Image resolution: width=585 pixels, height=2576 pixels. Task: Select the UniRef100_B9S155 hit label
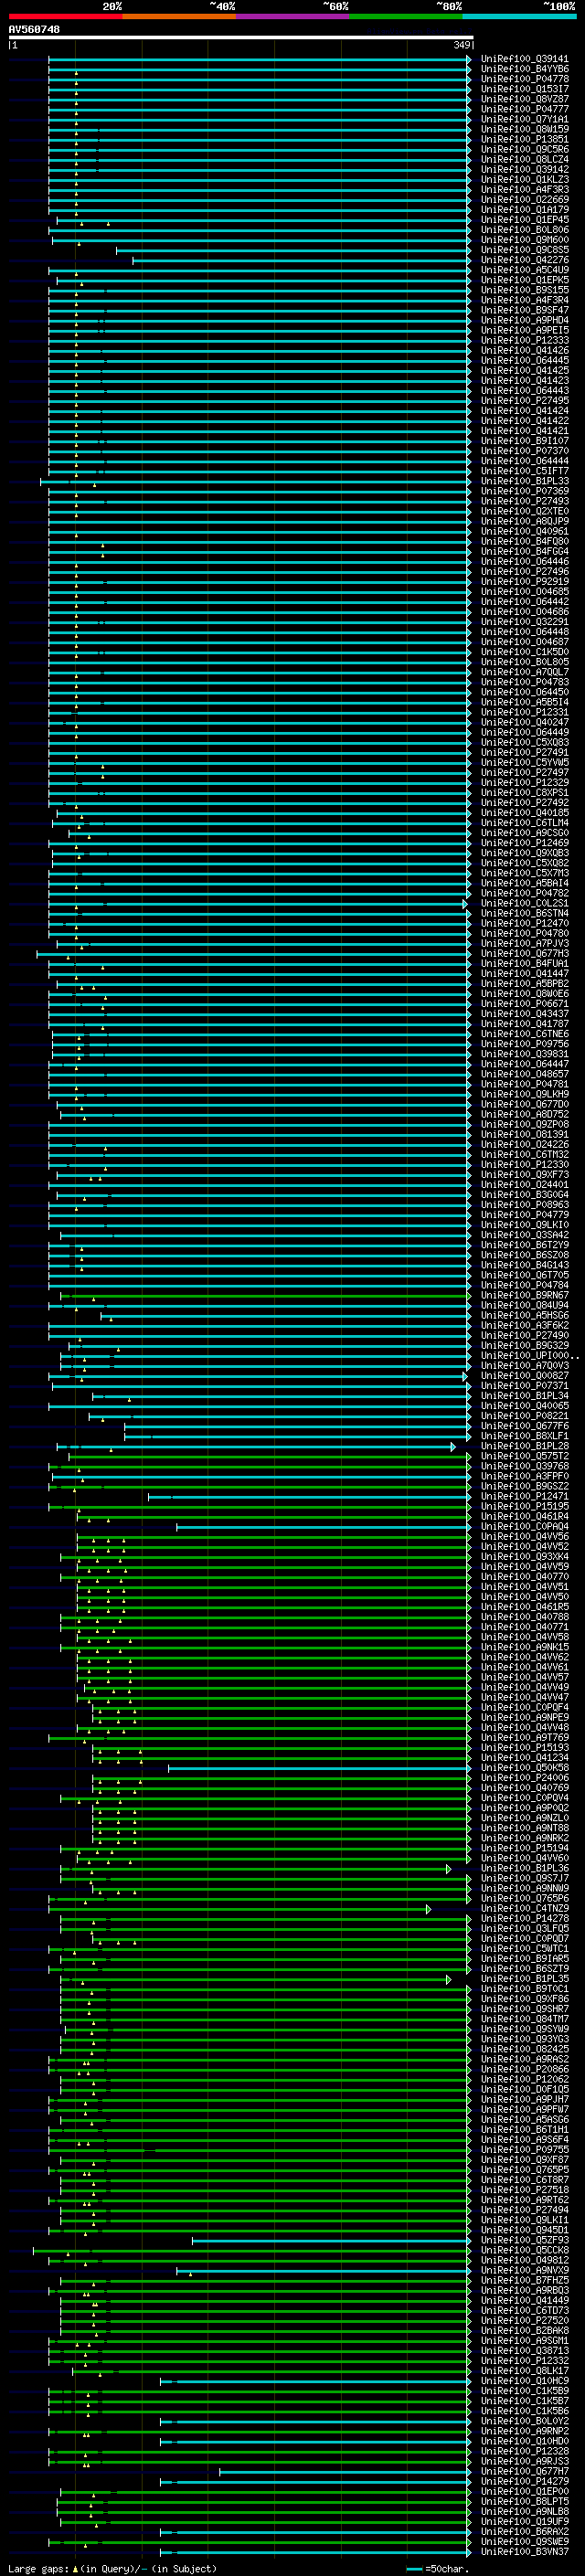[x=525, y=290]
